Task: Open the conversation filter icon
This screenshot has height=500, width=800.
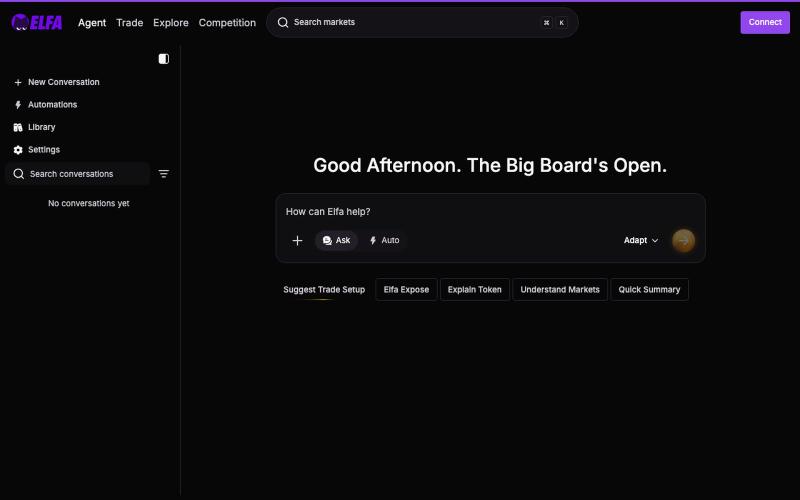Action: (164, 174)
